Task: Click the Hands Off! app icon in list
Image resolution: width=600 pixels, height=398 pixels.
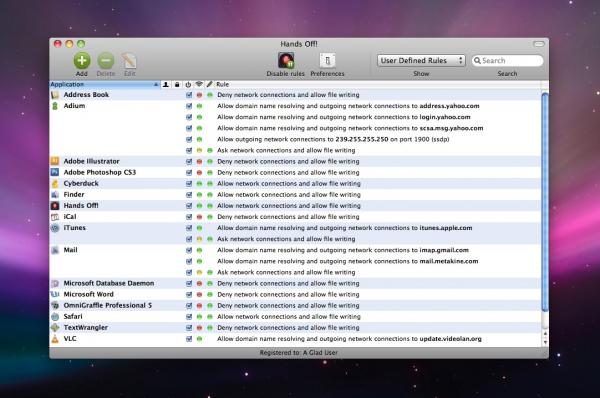Action: (x=55, y=206)
